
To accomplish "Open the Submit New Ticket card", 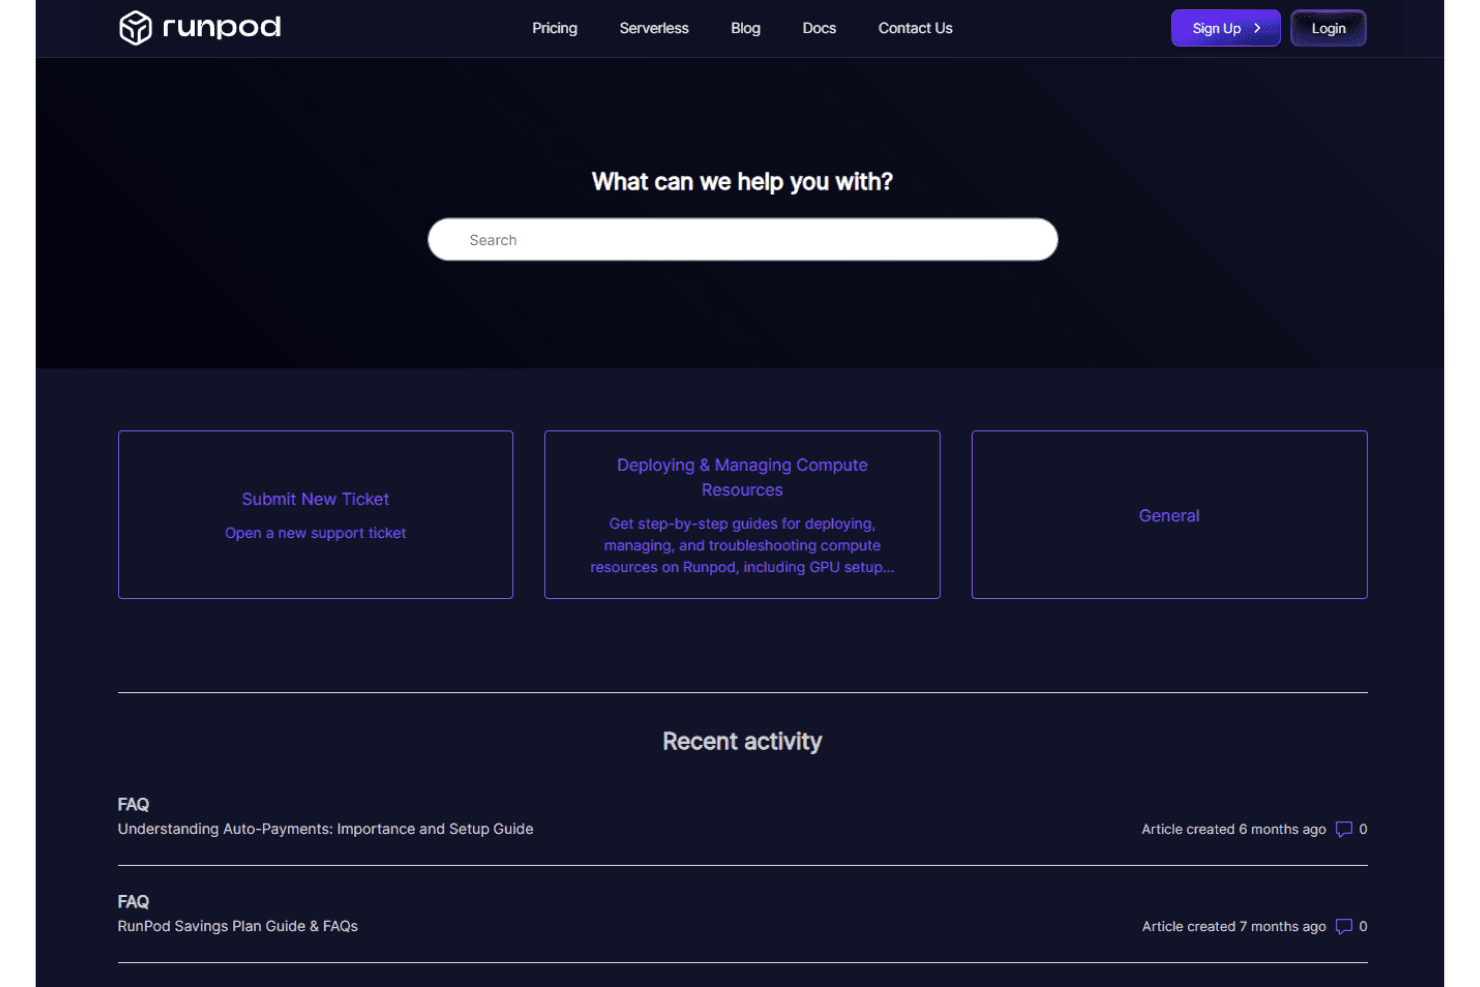I will tap(315, 515).
